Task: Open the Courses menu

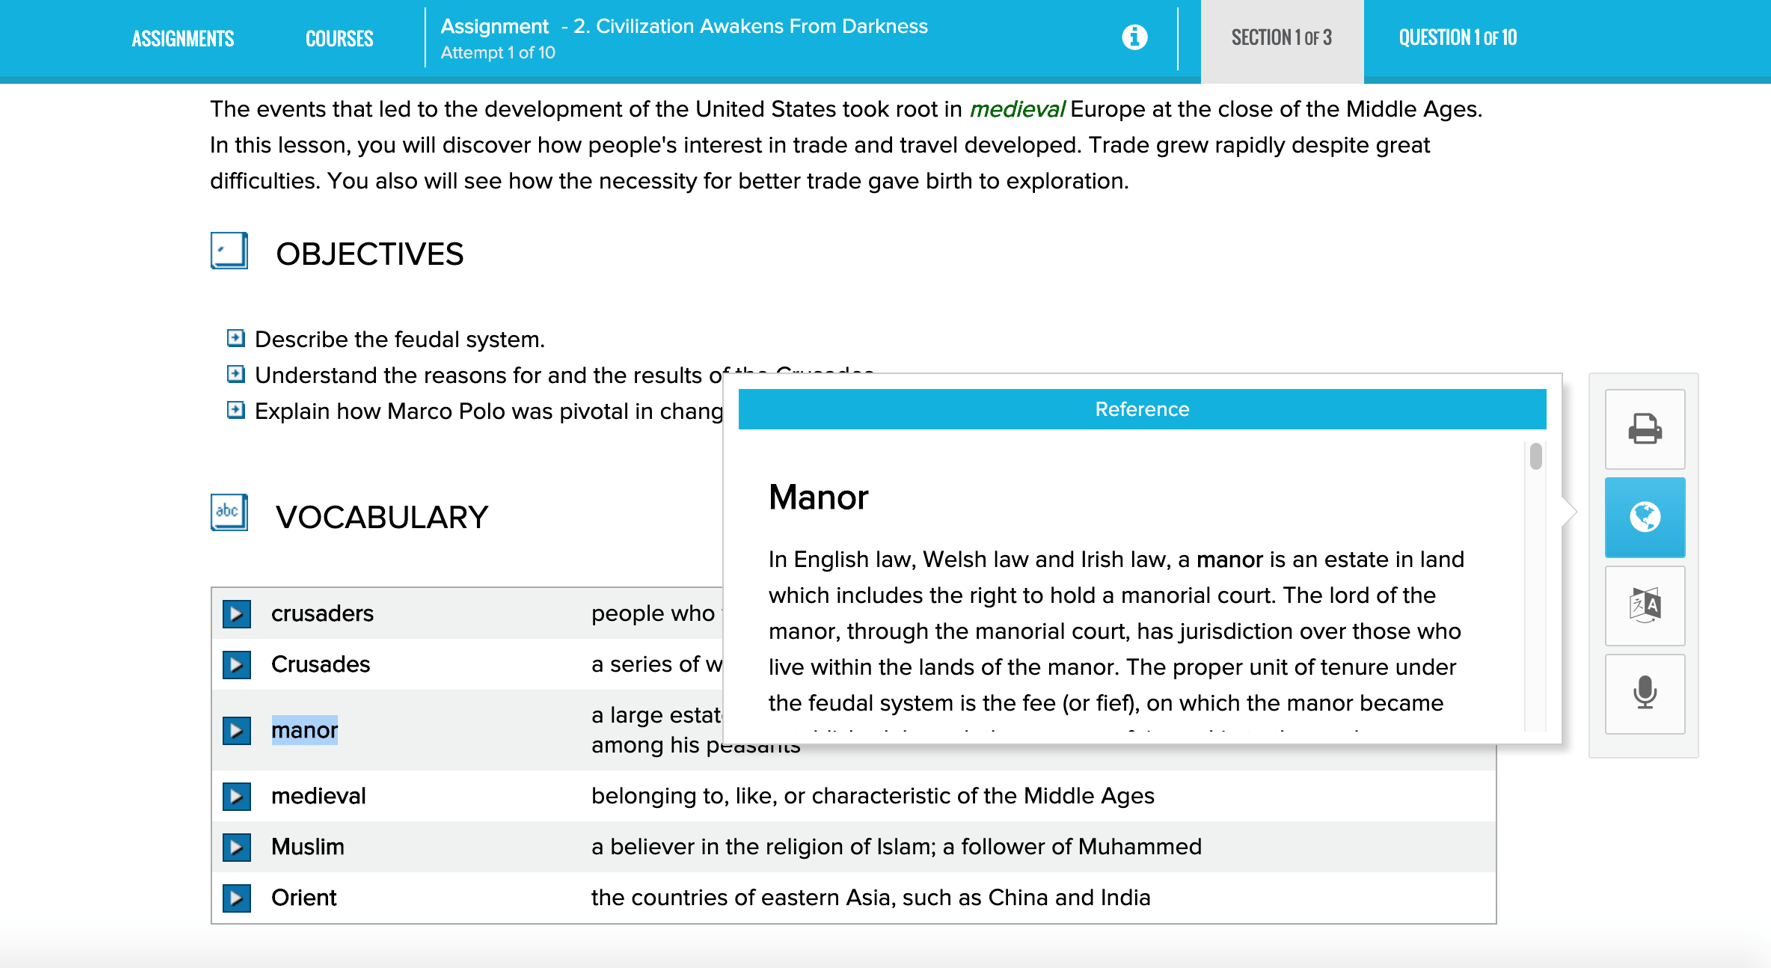Action: (339, 39)
